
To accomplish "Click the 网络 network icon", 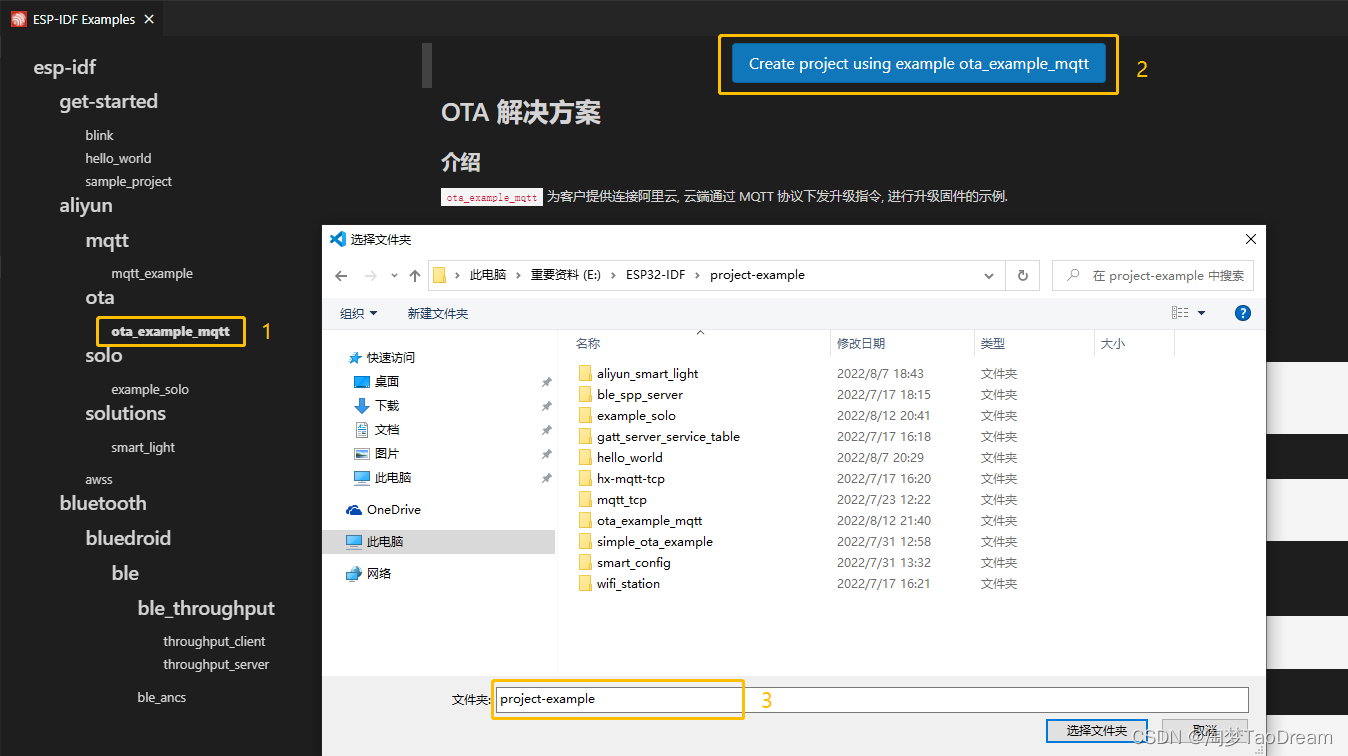I will (354, 574).
